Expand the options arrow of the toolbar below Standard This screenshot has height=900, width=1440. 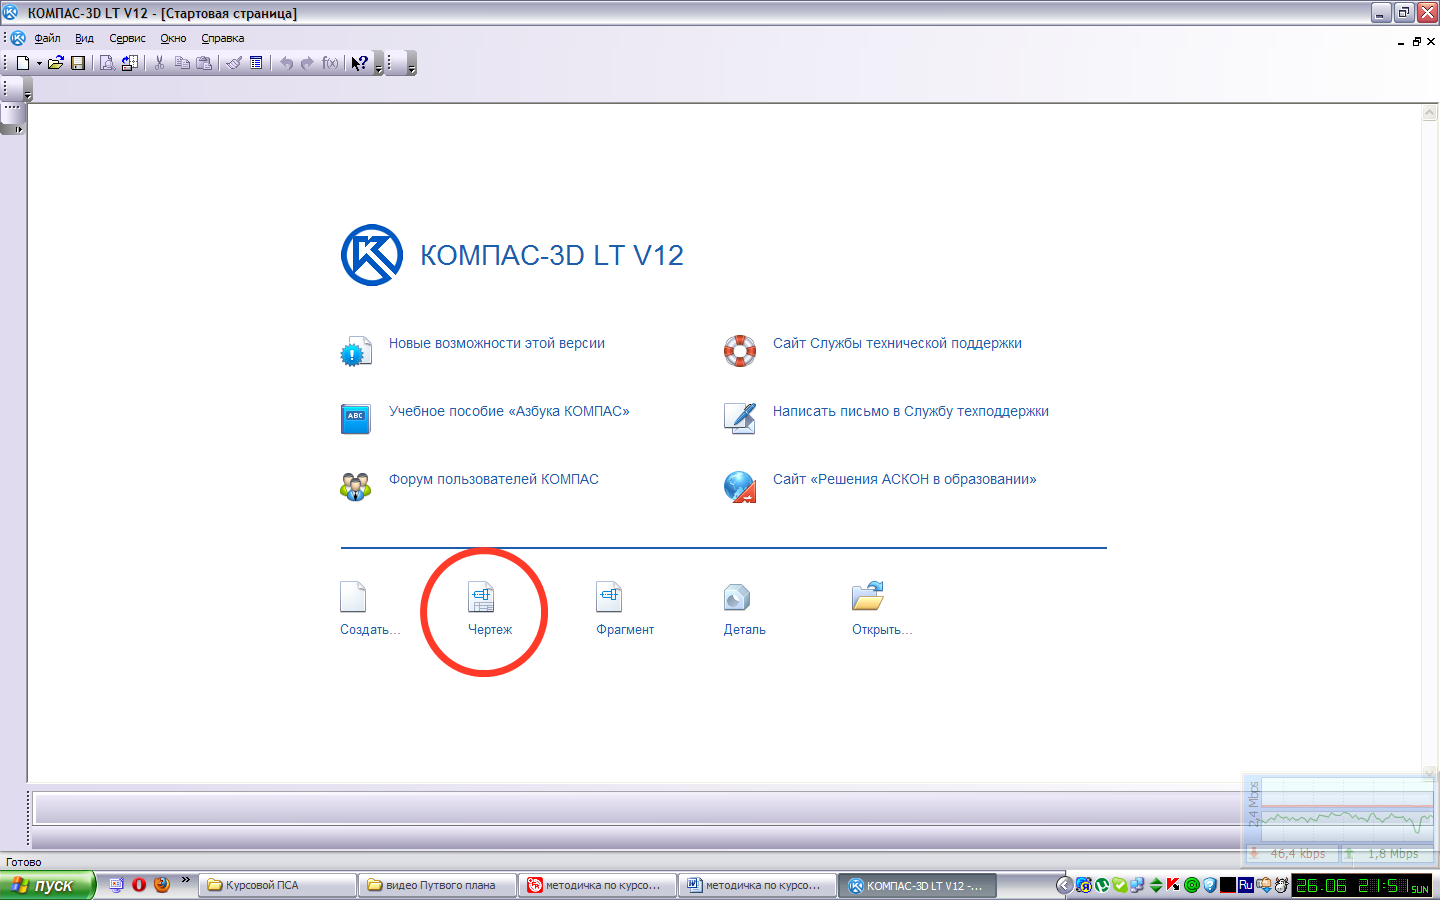coord(28,90)
